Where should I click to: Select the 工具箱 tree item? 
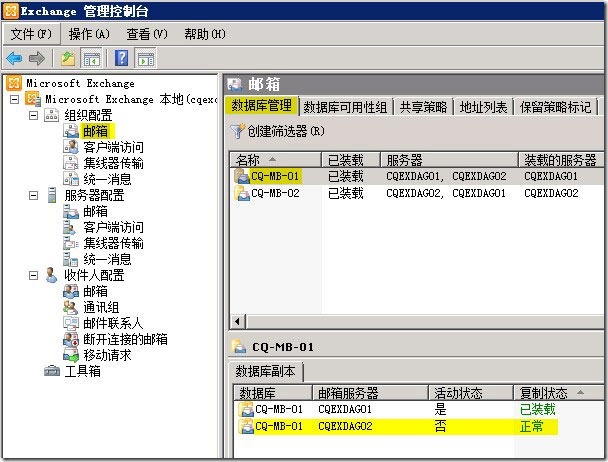[82, 371]
